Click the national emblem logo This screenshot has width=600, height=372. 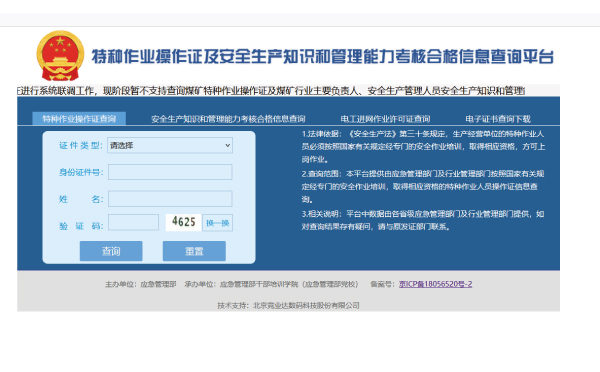[60, 56]
